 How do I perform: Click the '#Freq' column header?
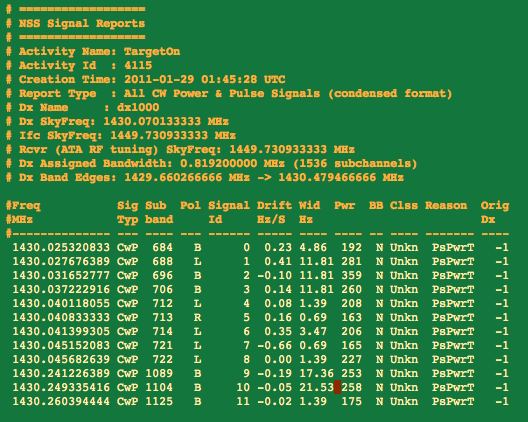(x=23, y=205)
